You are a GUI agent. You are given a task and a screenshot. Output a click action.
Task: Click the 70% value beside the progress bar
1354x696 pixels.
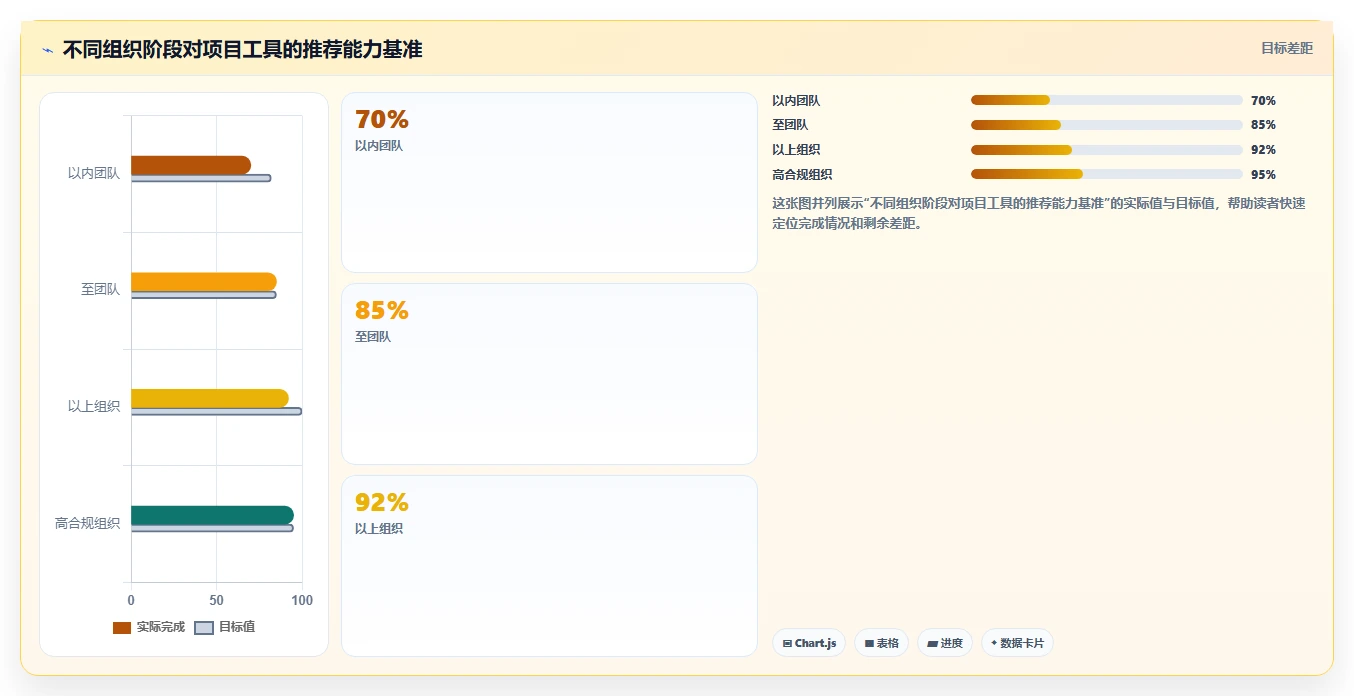[x=1263, y=101]
